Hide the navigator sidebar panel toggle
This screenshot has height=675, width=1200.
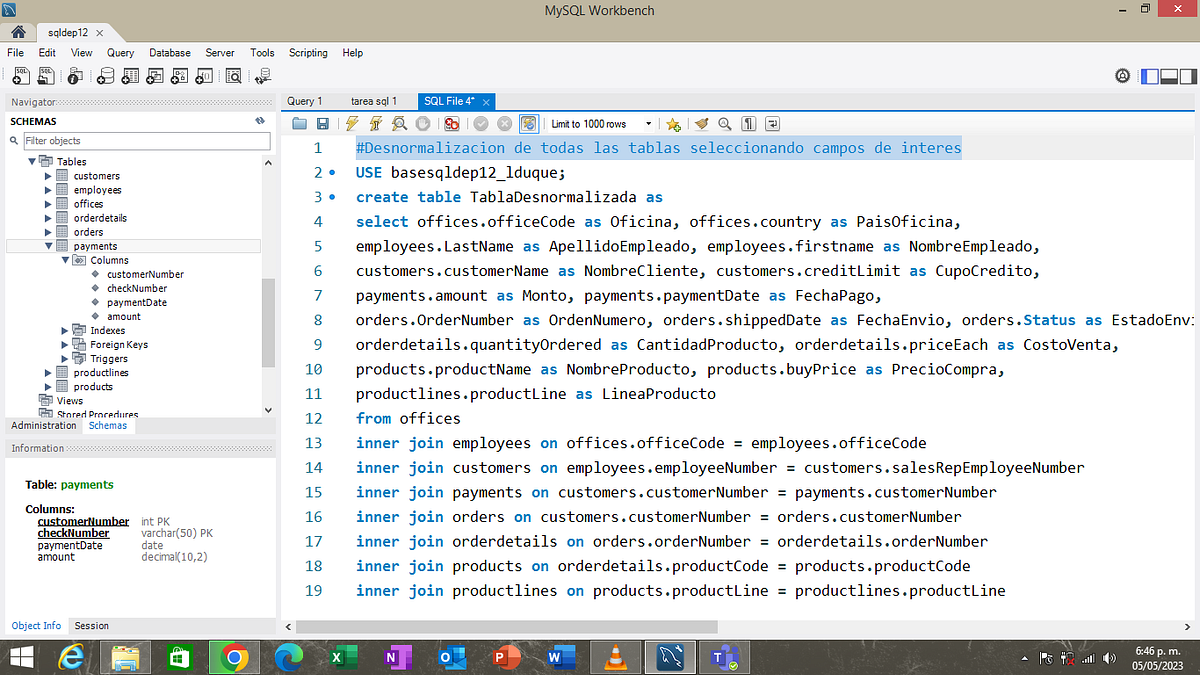(1150, 76)
